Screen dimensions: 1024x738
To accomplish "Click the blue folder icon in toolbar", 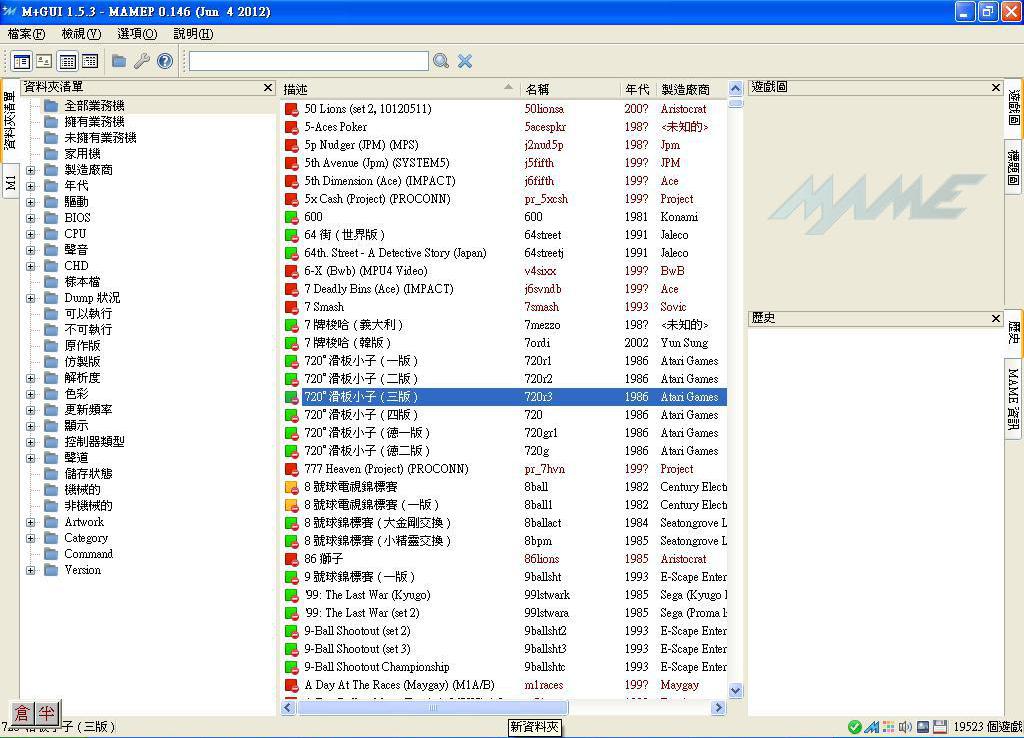I will point(119,62).
